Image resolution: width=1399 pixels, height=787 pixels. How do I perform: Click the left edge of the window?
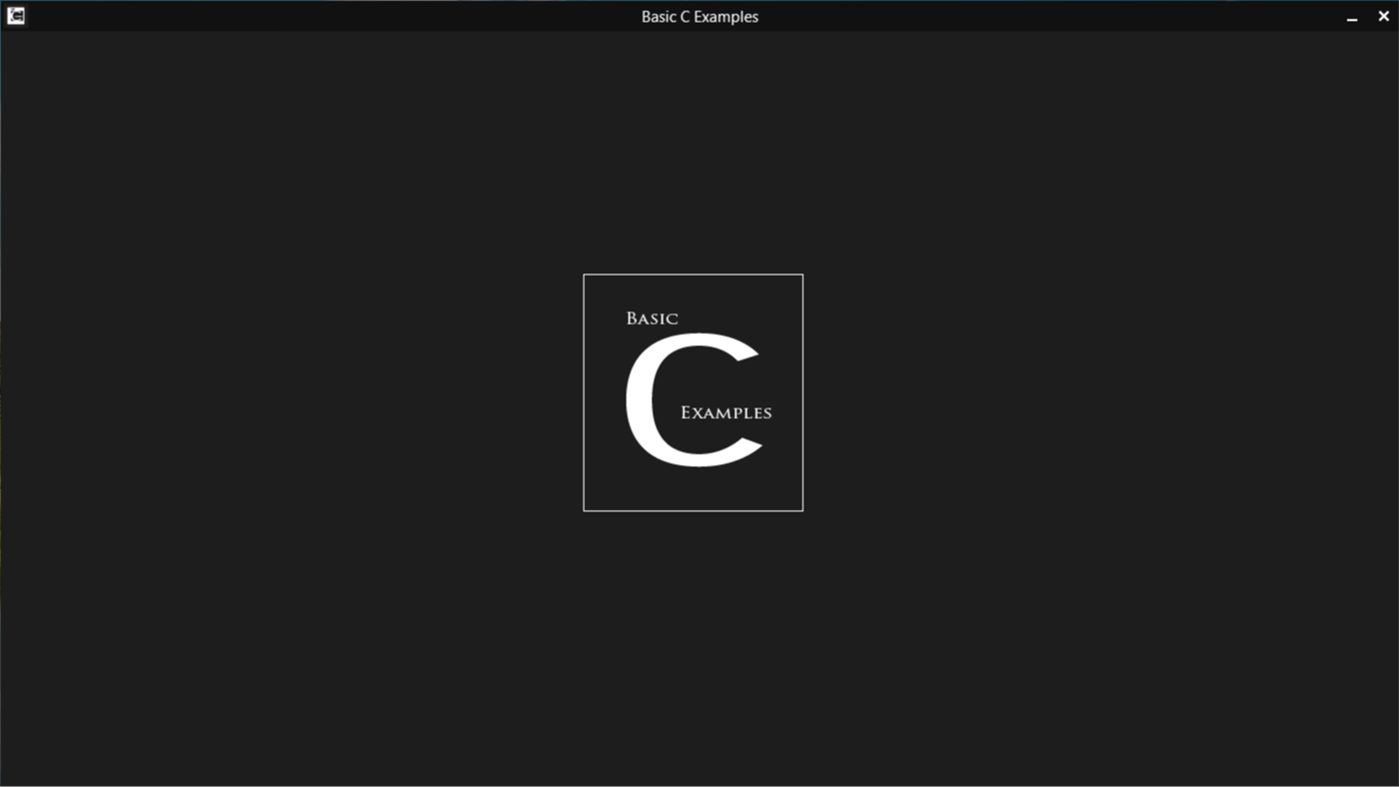[x=4, y=400]
